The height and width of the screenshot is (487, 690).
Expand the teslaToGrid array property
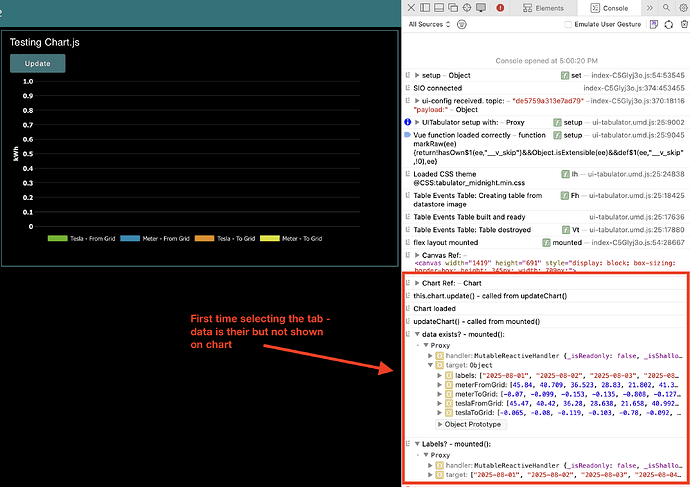439,413
